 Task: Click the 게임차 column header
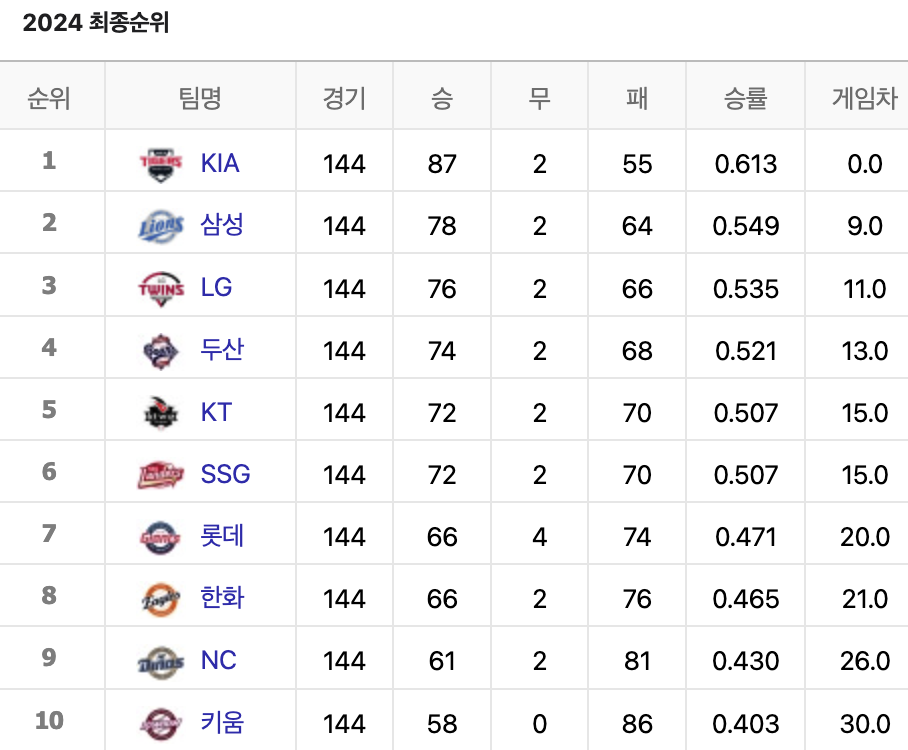pyautogui.click(x=864, y=98)
